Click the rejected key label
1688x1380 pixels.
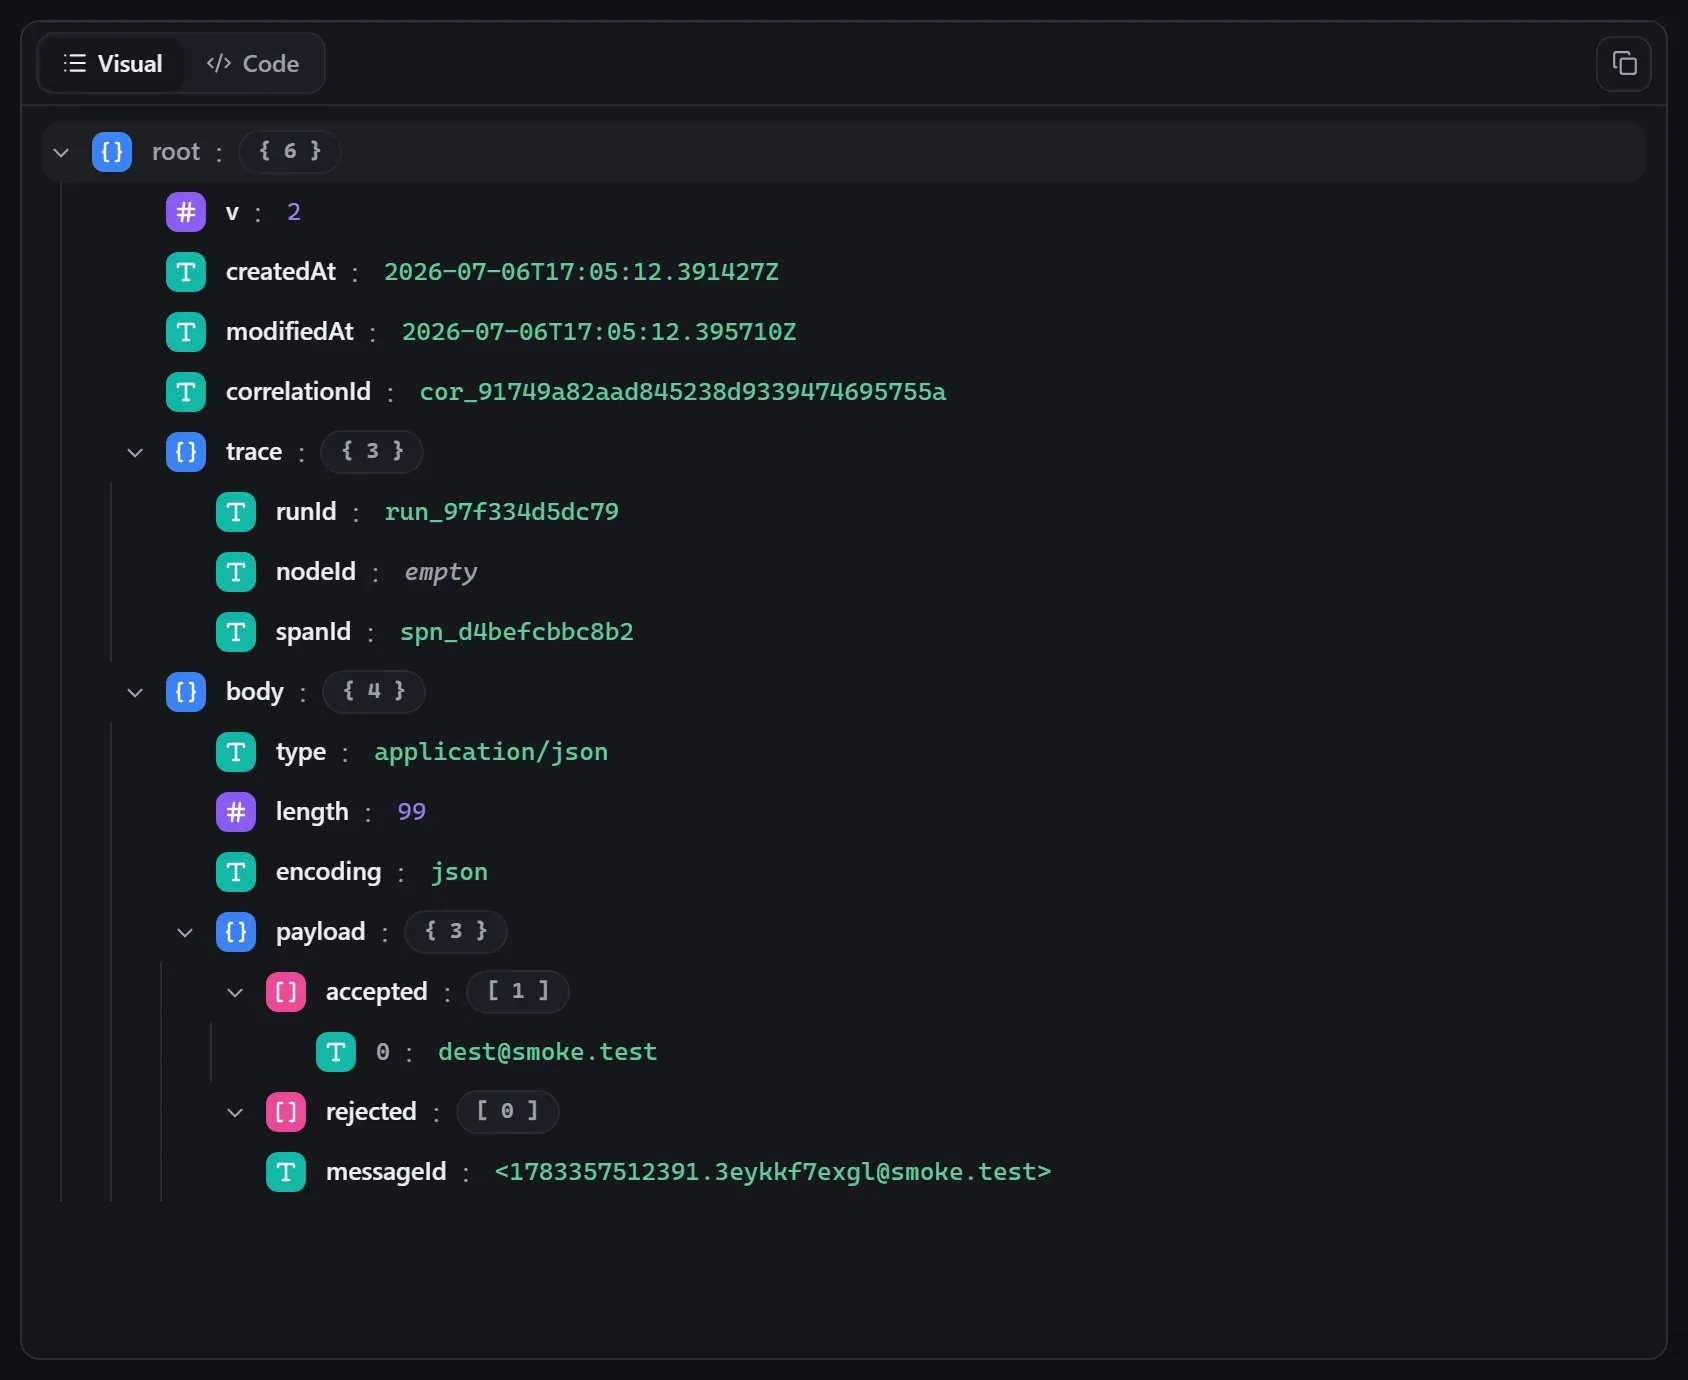[371, 1112]
